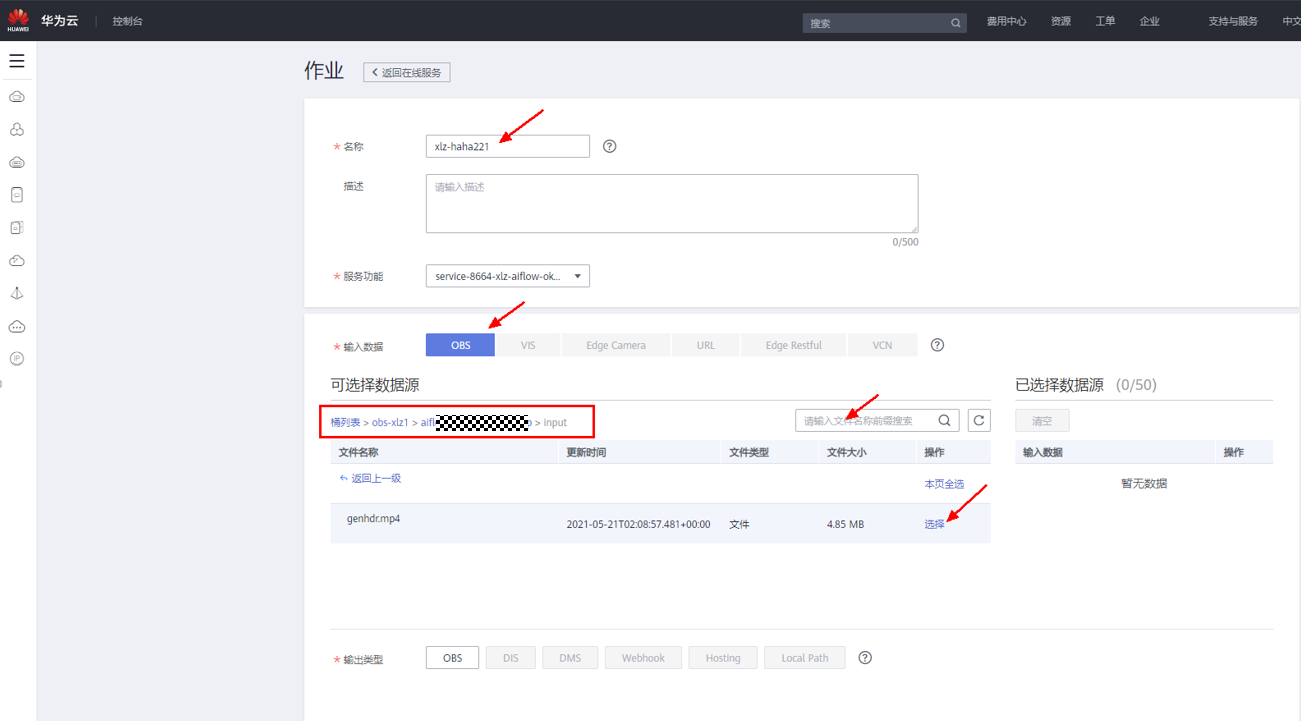This screenshot has height=721, width=1301.
Task: Click 本页全选 to select all files
Action: (x=944, y=484)
